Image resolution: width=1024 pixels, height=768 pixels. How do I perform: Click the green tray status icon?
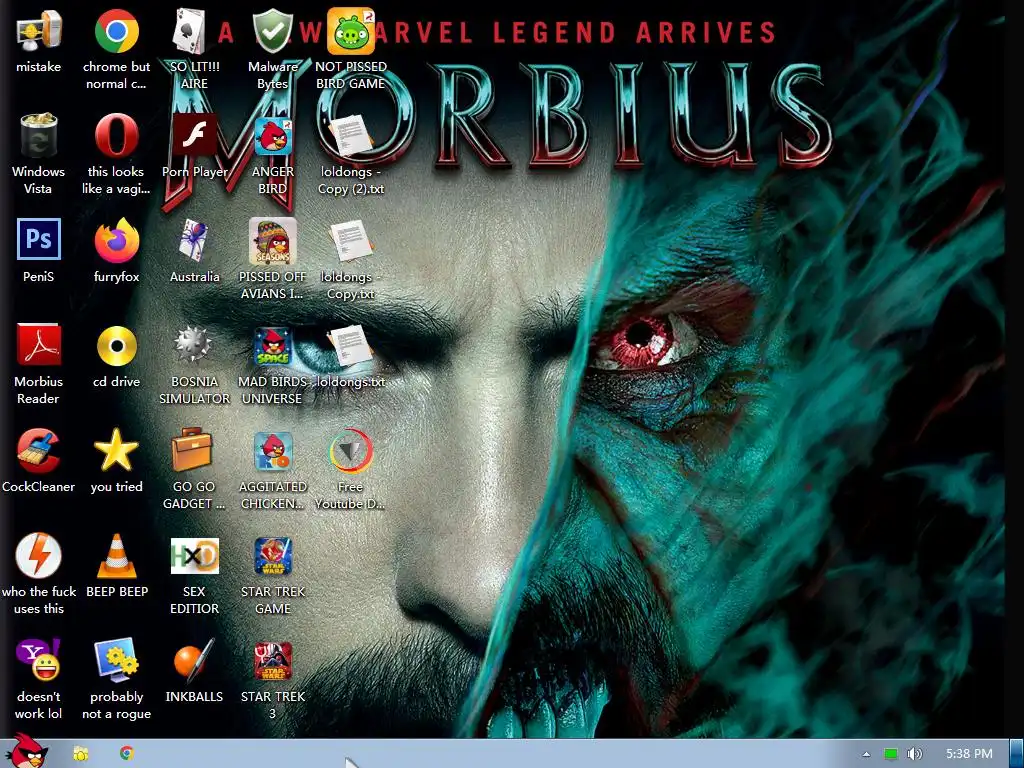(x=891, y=754)
